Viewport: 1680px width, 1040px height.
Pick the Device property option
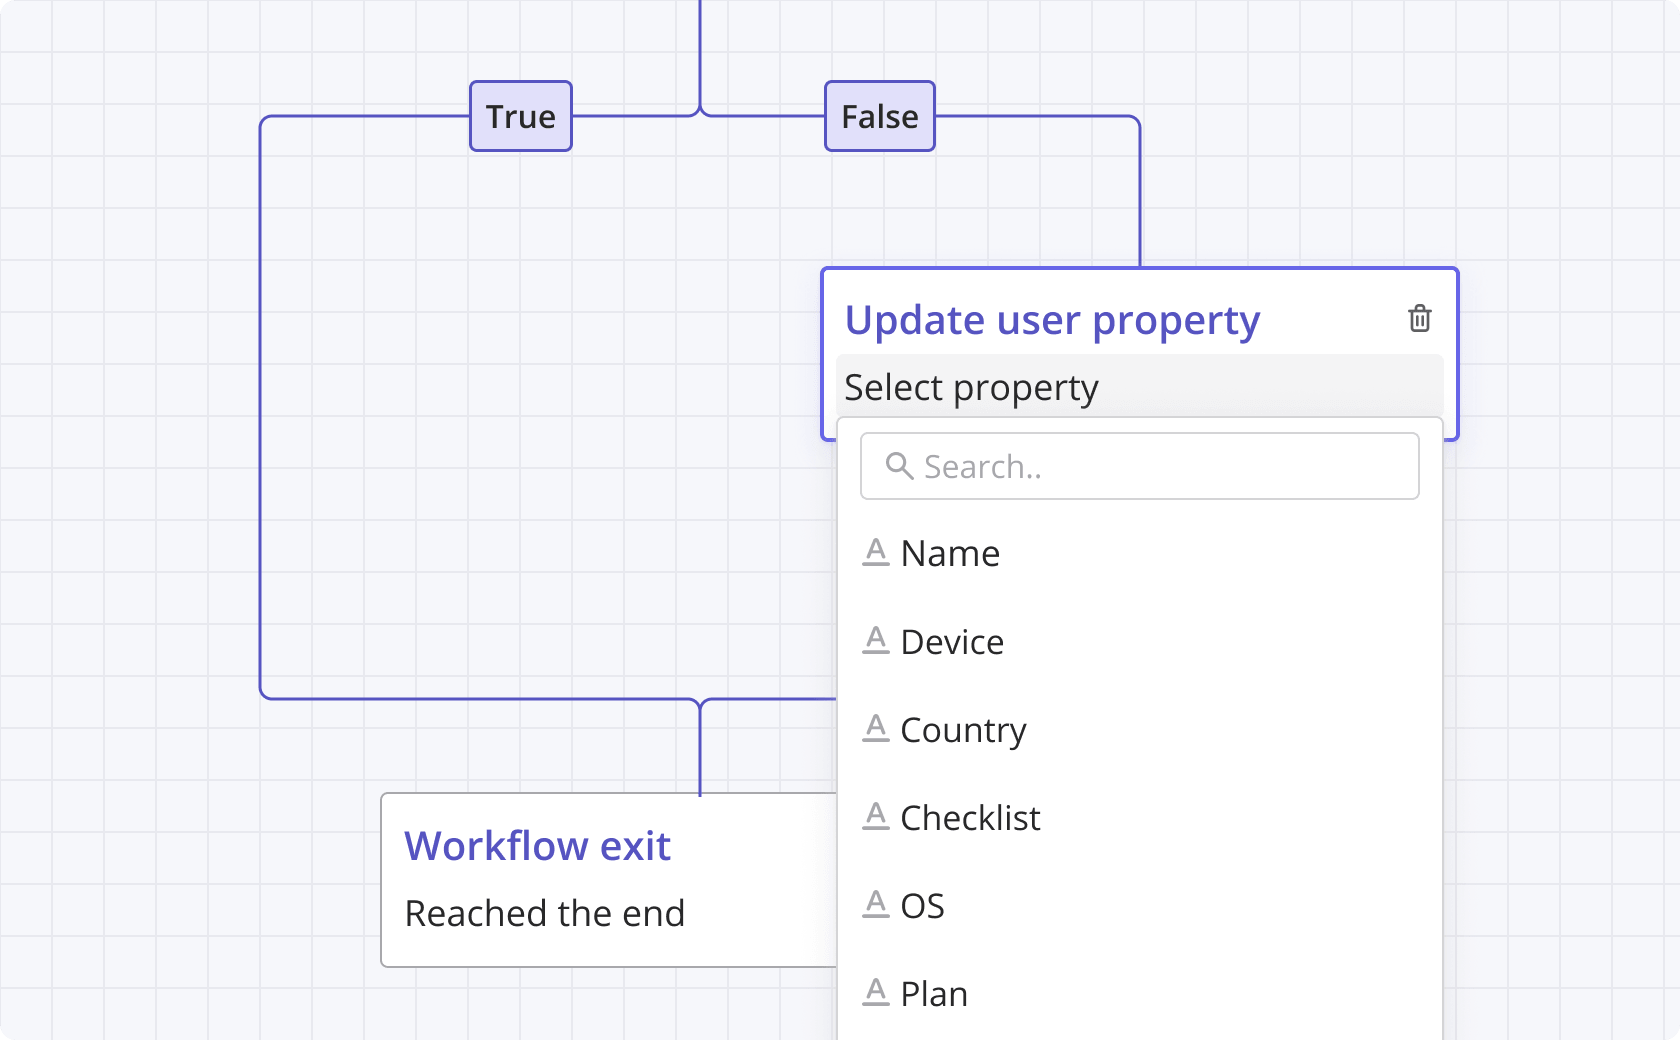click(952, 642)
